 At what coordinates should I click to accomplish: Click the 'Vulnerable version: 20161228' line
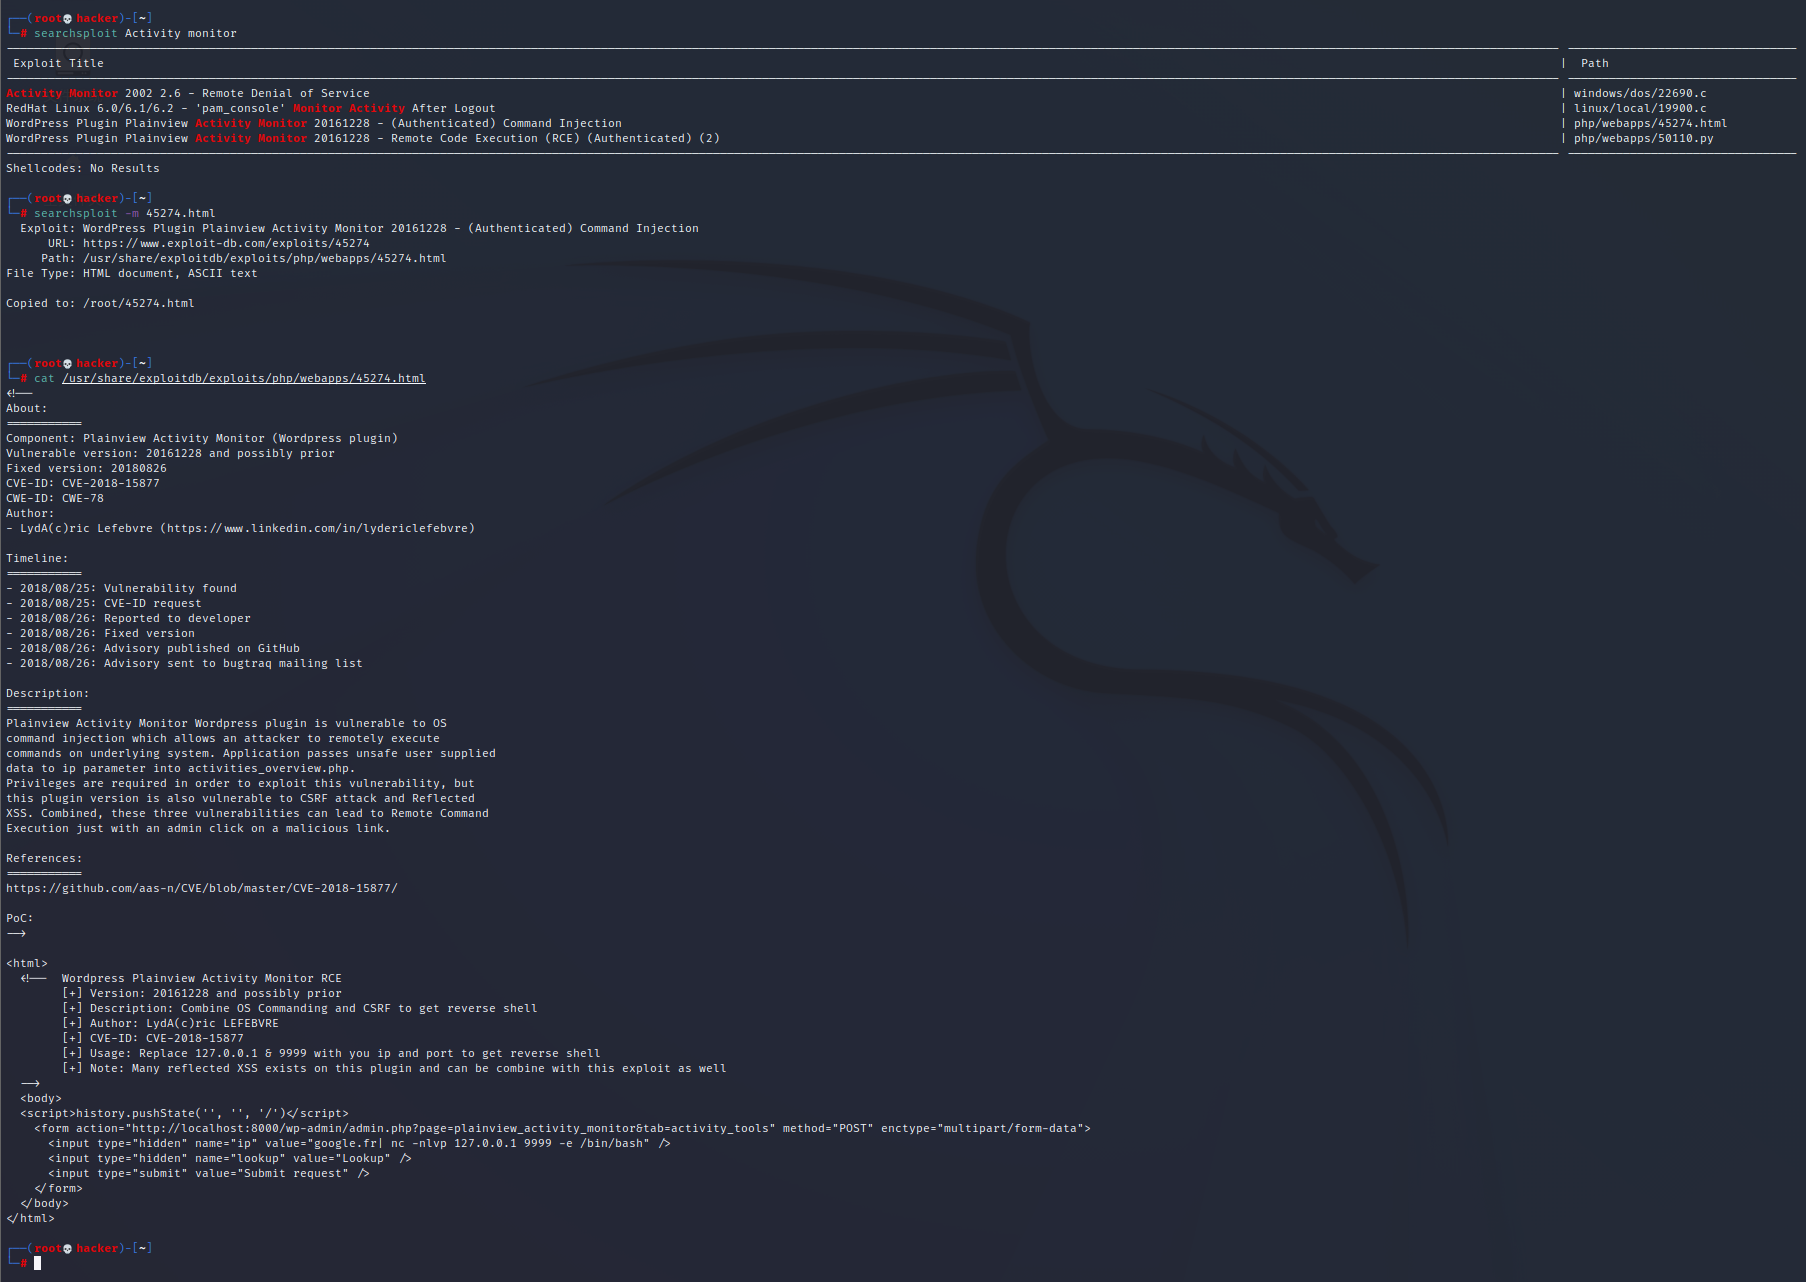pos(170,453)
